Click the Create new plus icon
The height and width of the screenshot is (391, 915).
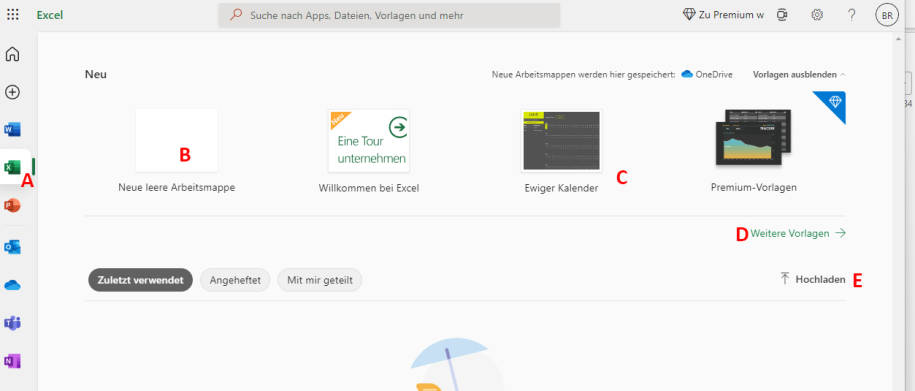pyautogui.click(x=12, y=92)
